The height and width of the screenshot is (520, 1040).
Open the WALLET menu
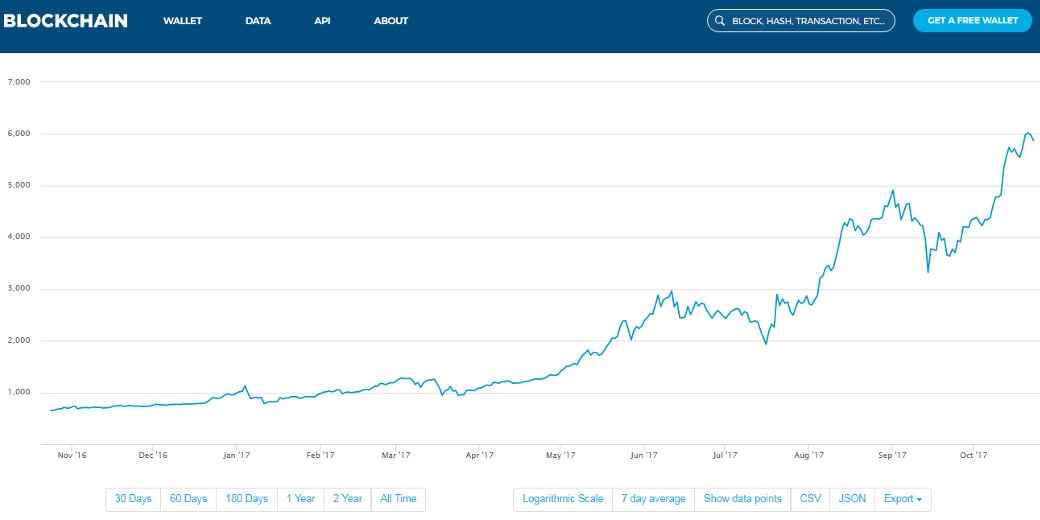point(183,21)
